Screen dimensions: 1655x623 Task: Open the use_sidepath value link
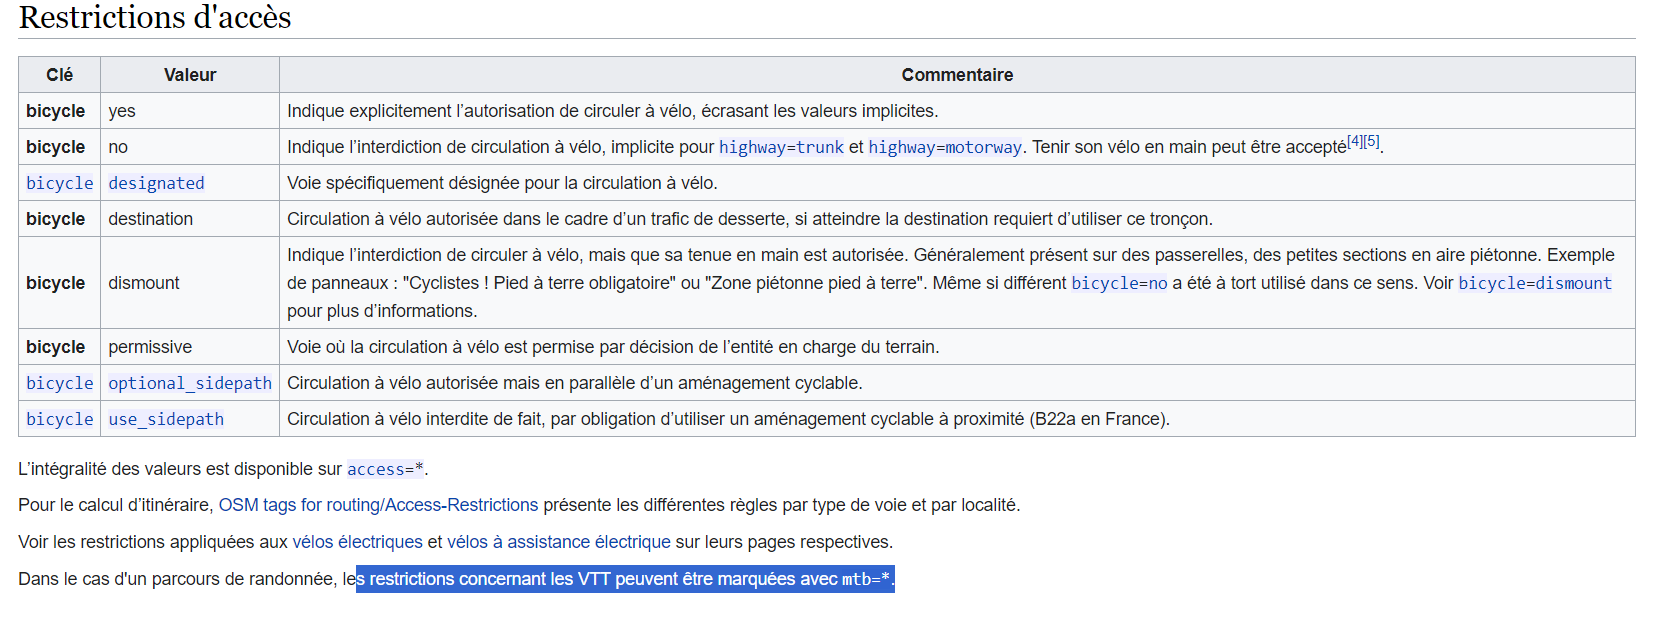166,419
